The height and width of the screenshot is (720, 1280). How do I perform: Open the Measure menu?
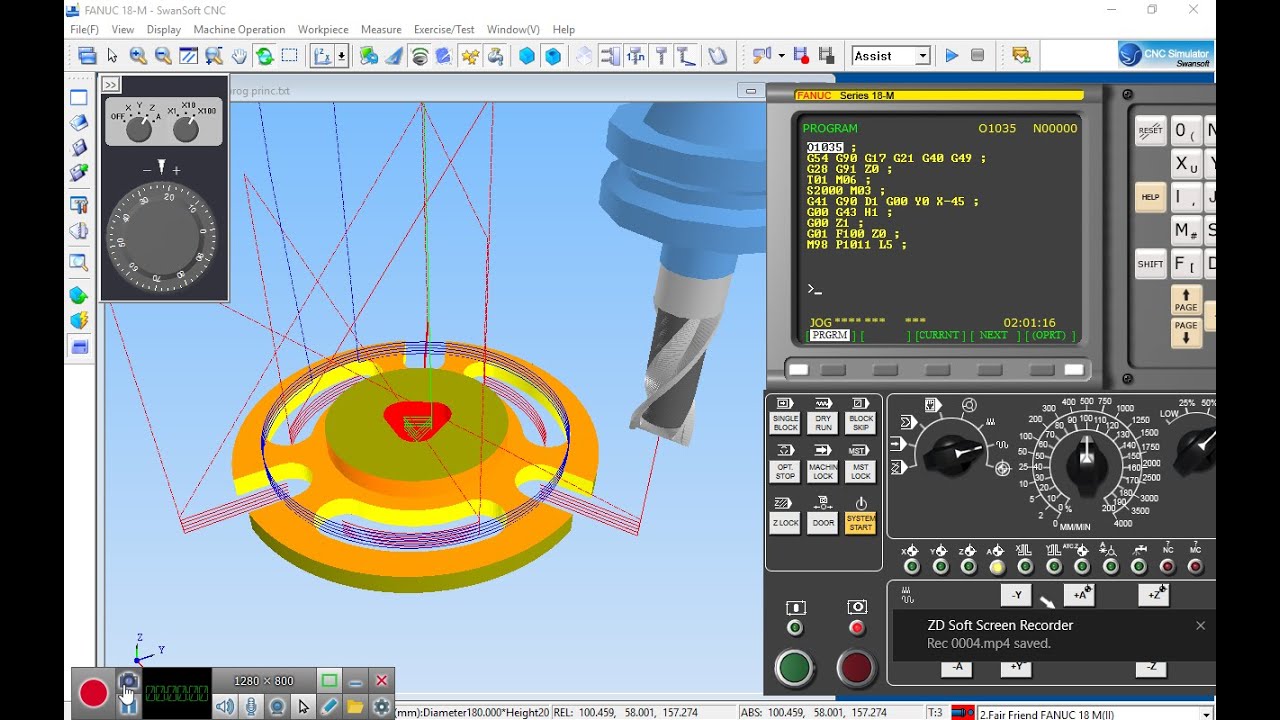[381, 30]
